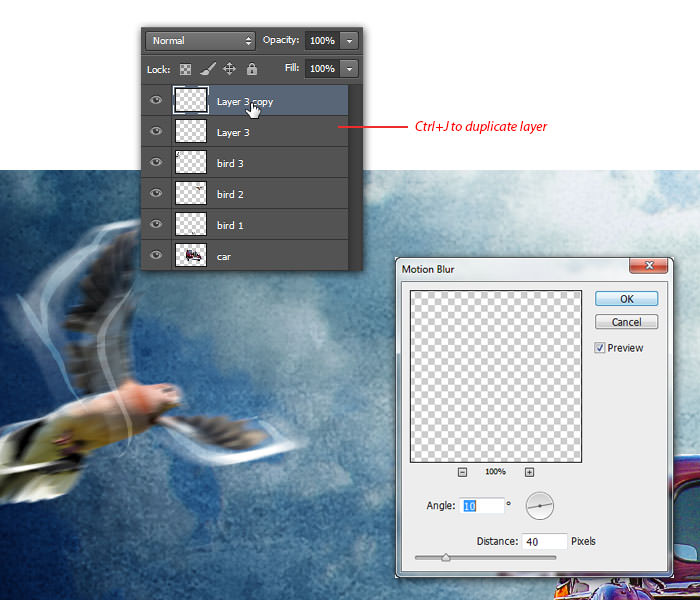Hide the bird 1 layer
Viewport: 700px width, 600px height.
156,224
